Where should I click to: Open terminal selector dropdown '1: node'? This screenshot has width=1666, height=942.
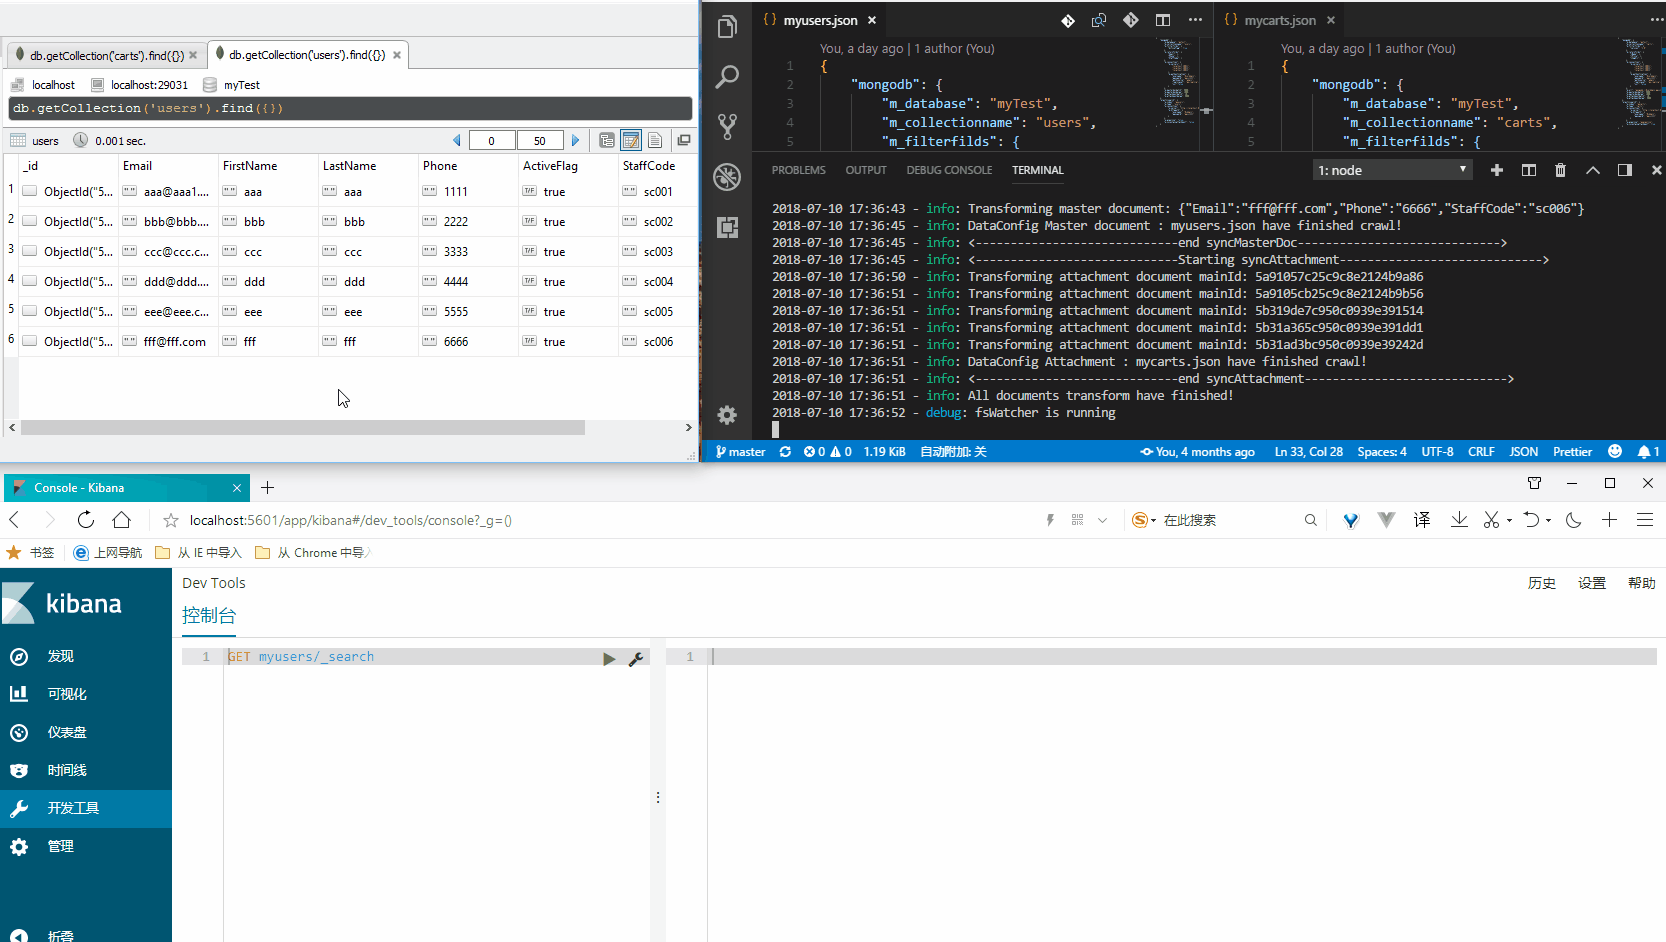[1392, 170]
